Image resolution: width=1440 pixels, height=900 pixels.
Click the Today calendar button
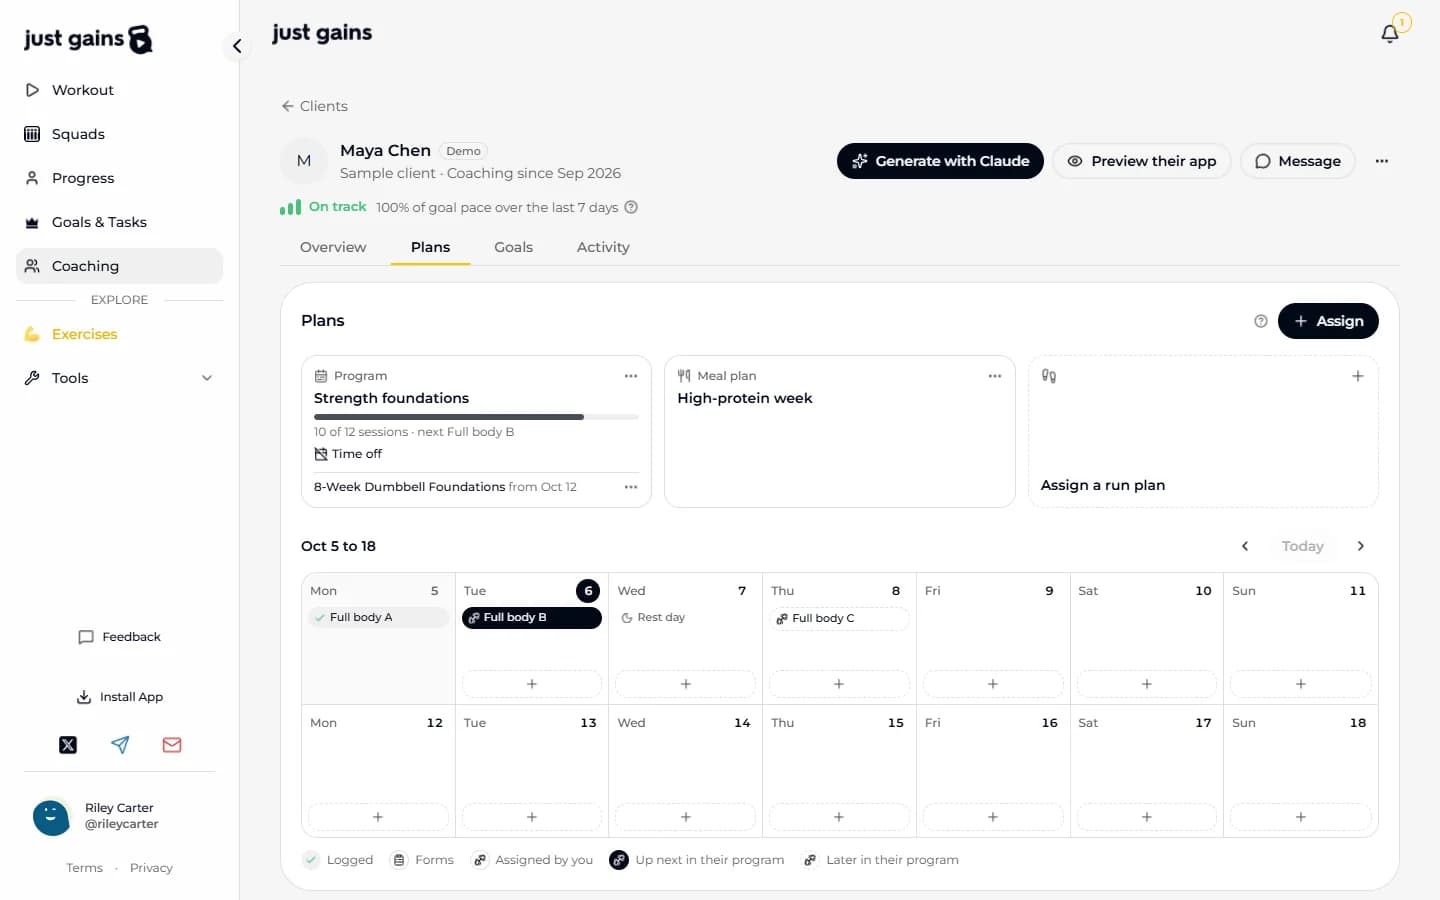tap(1302, 546)
